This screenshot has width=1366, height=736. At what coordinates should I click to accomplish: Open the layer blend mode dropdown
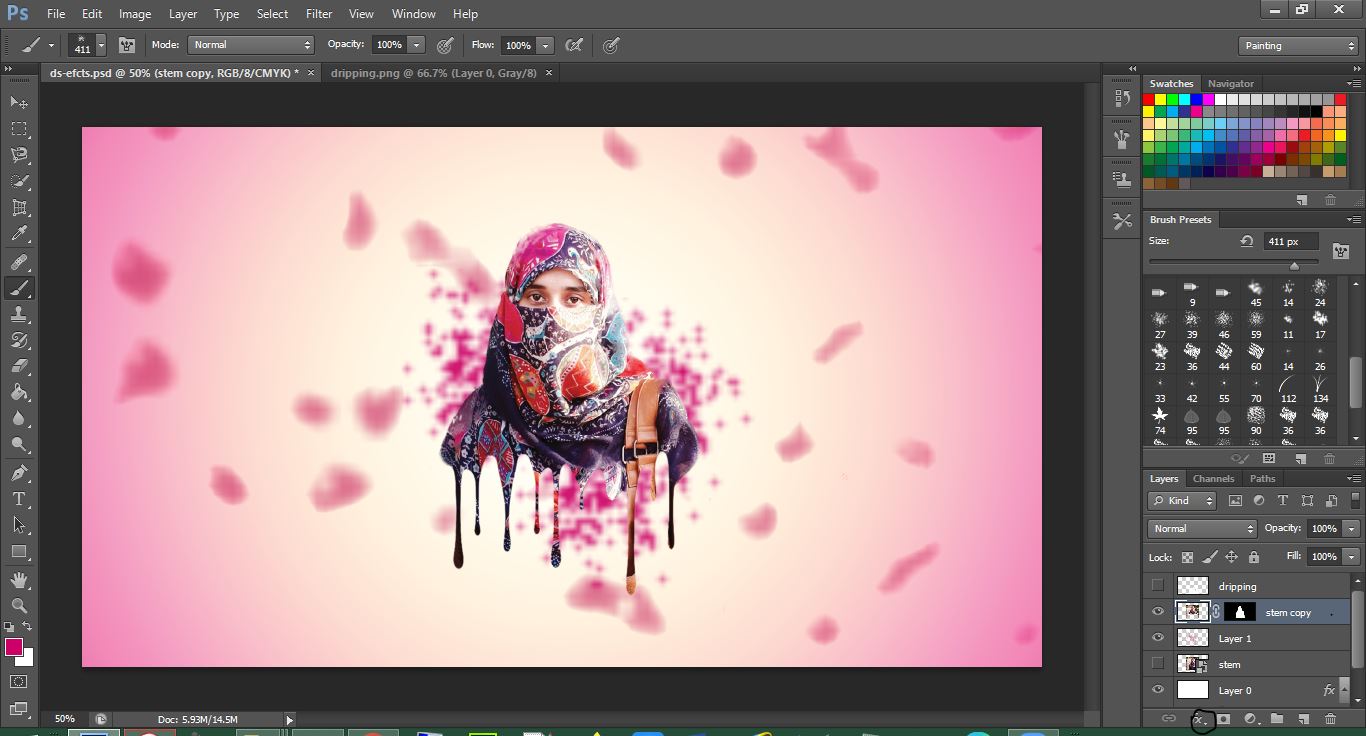click(1202, 529)
